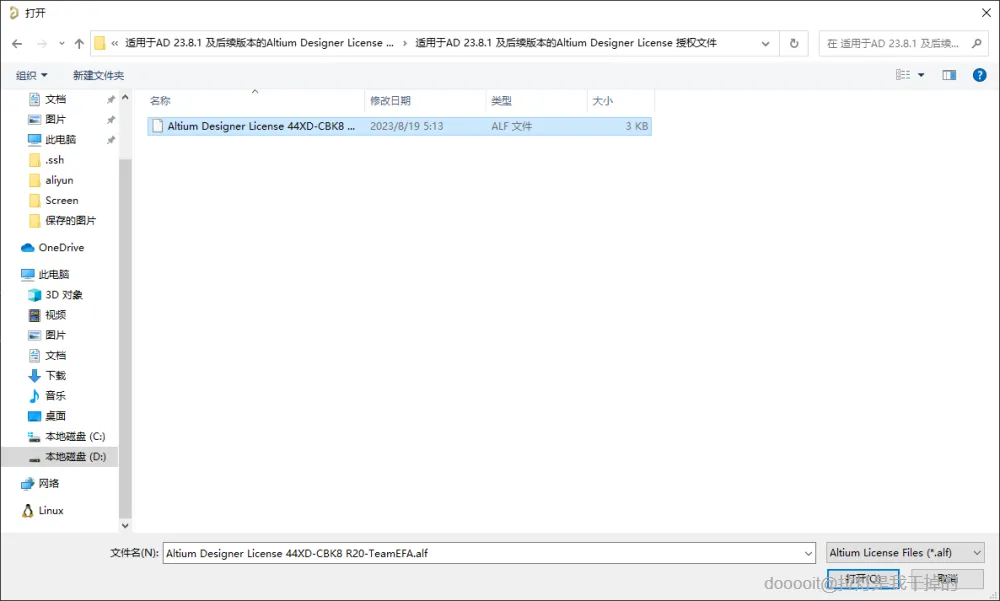This screenshot has height=601, width=1000.
Task: Go back to the previous folder
Action: [17, 43]
